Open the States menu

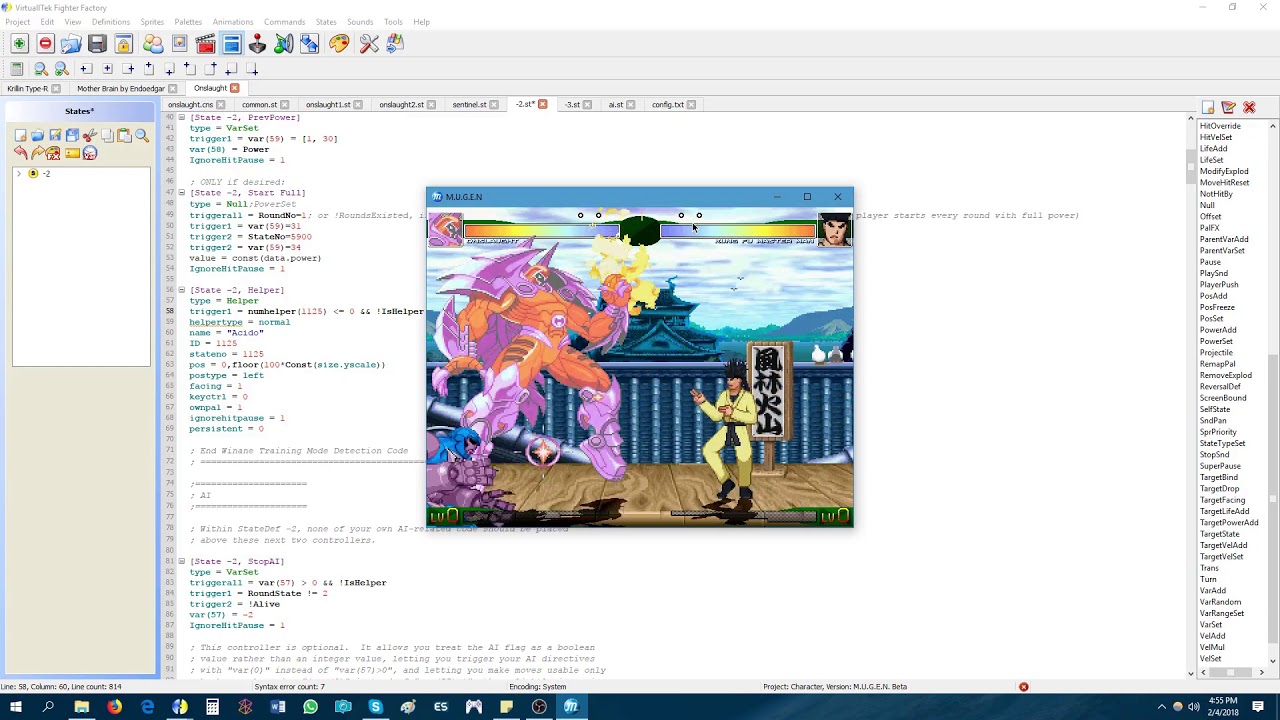[326, 22]
